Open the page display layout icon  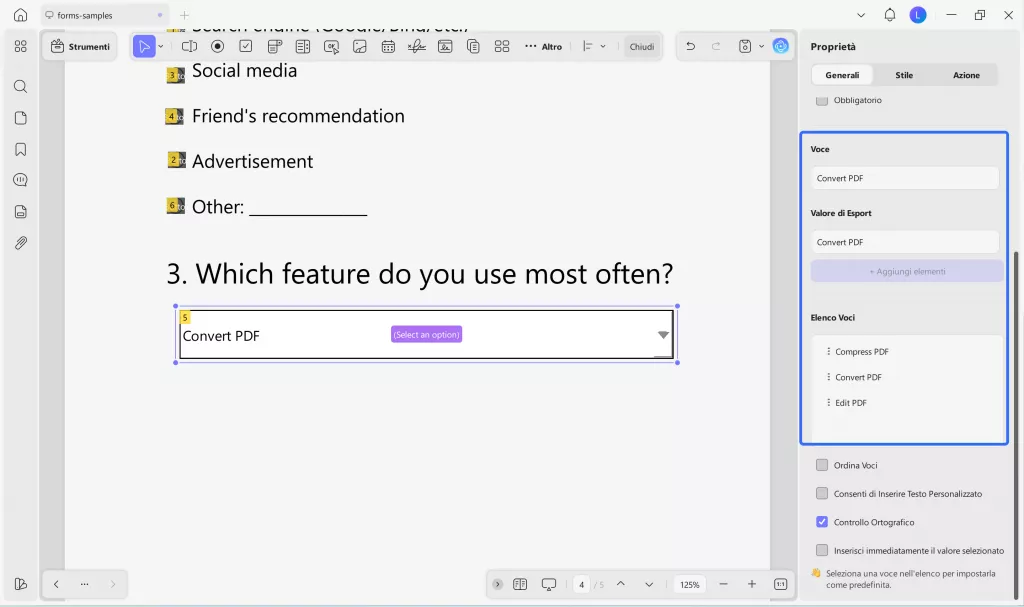520,584
